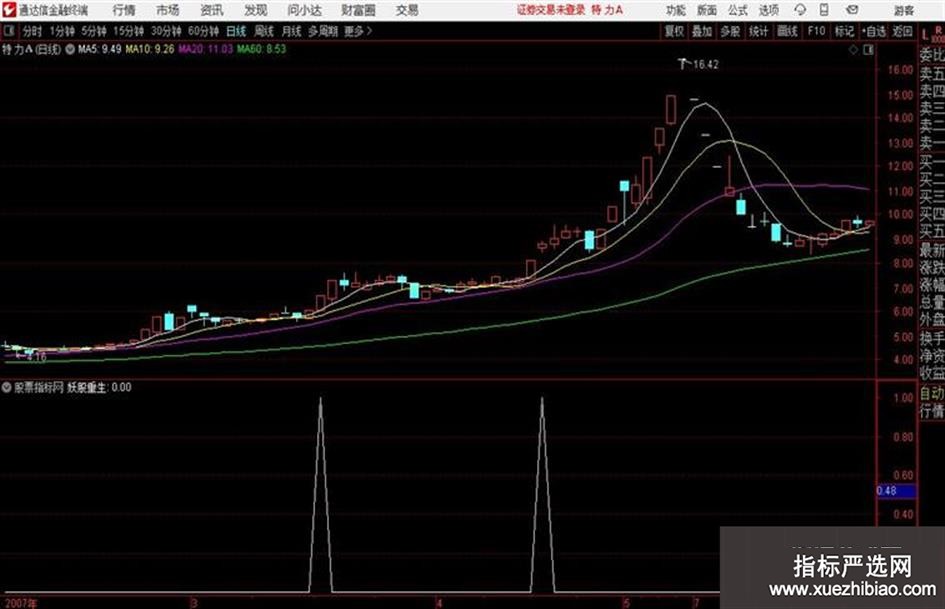This screenshot has height=609, width=945.
Task: Switch to 1分钟 period
Action: (62, 31)
